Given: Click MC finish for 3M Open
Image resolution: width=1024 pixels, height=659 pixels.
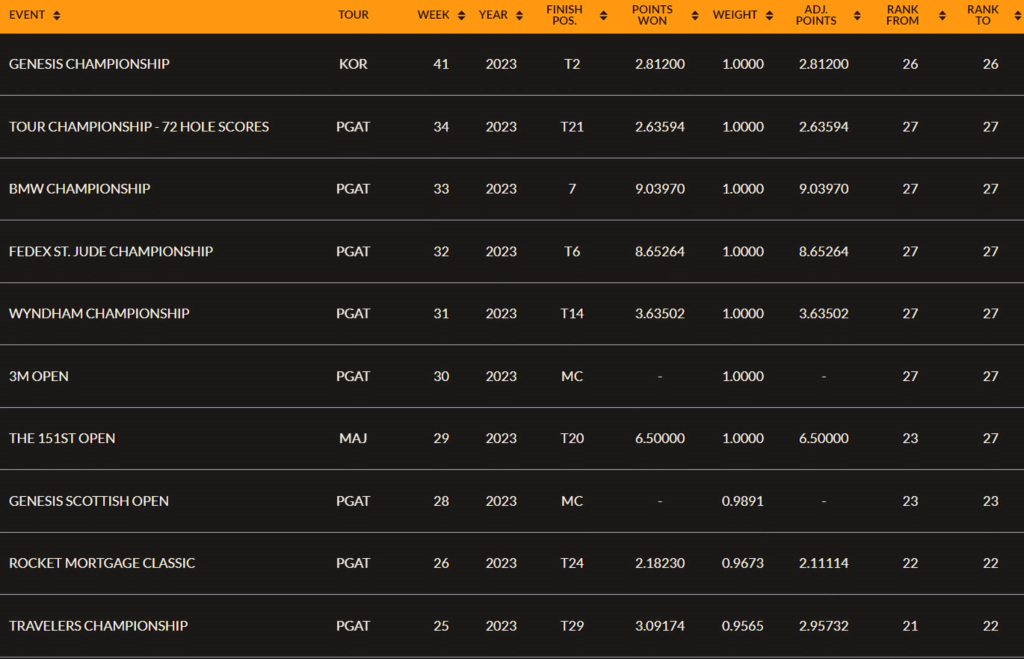Looking at the screenshot, I should (x=572, y=376).
